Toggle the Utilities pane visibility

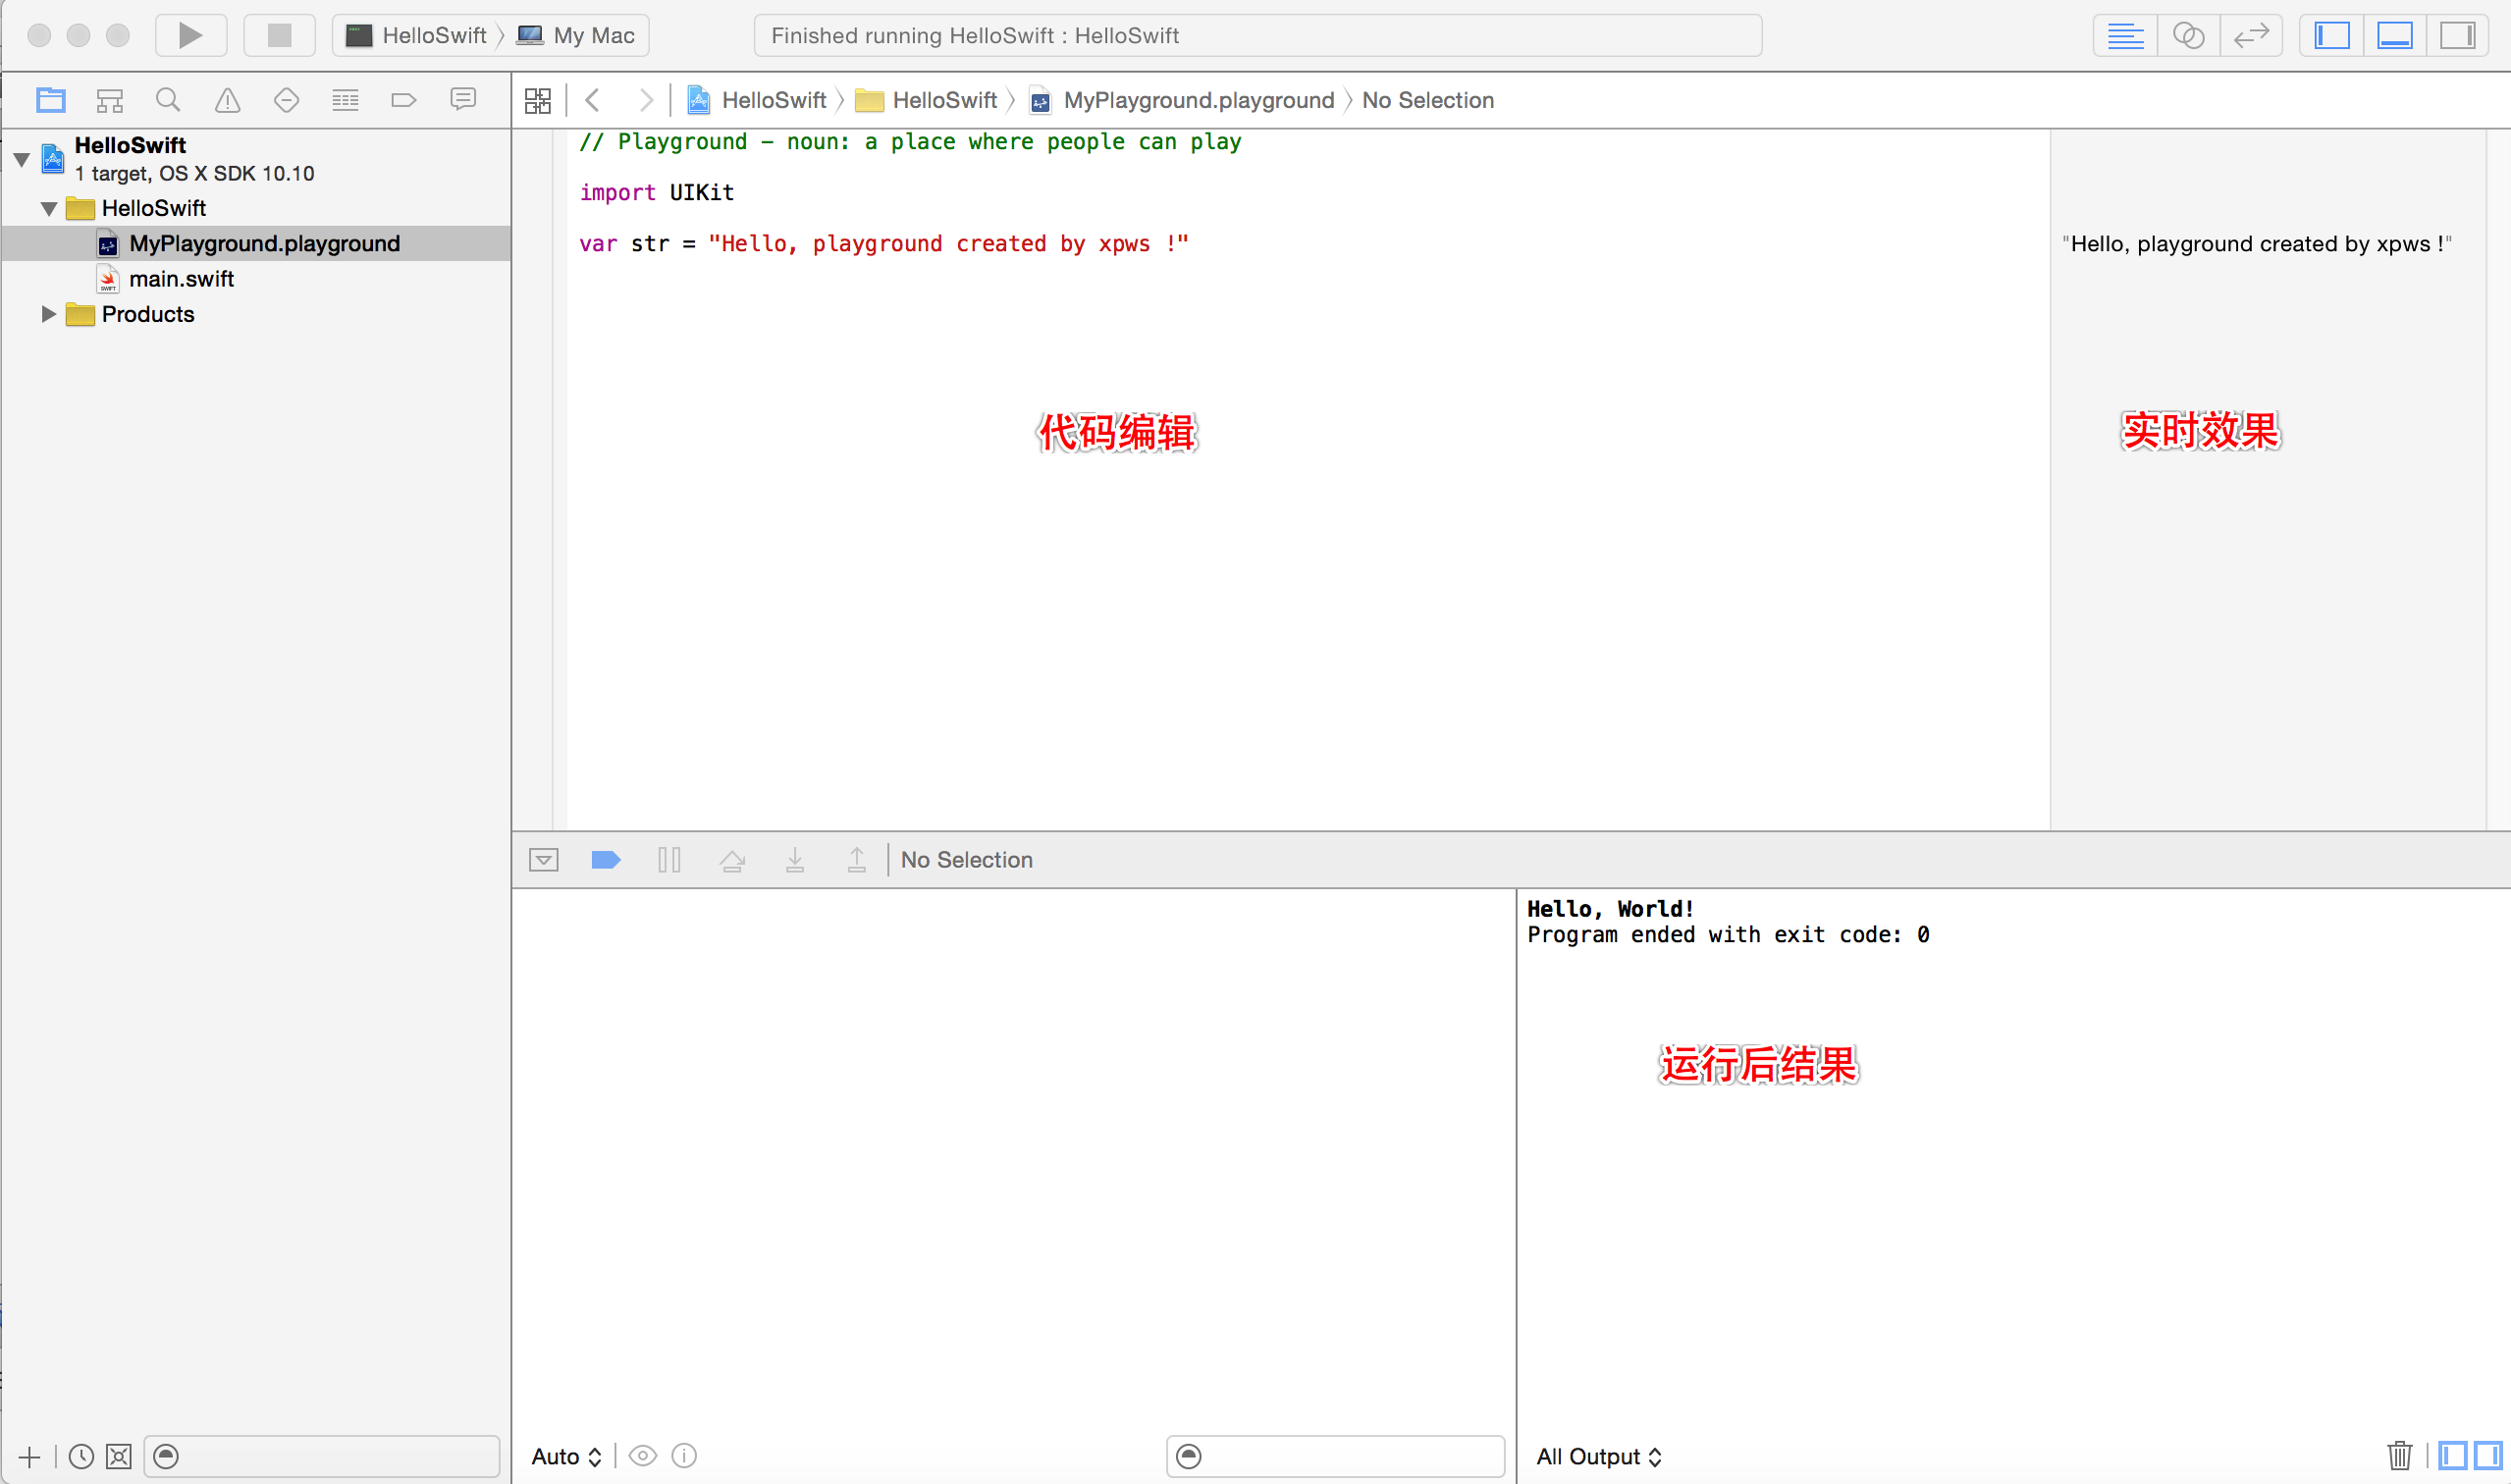pos(2457,36)
